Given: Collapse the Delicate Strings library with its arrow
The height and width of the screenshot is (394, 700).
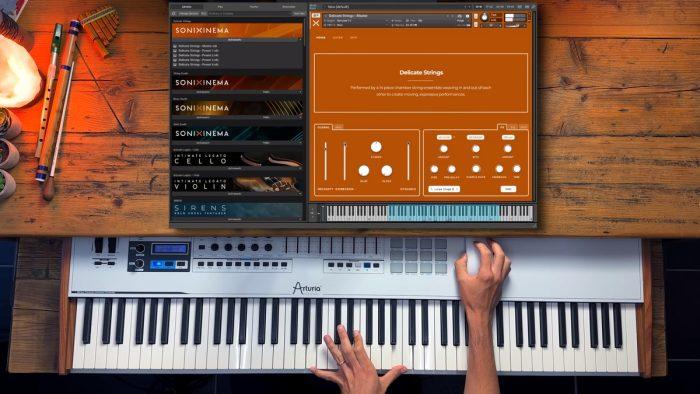Looking at the screenshot, I should pos(300,40).
